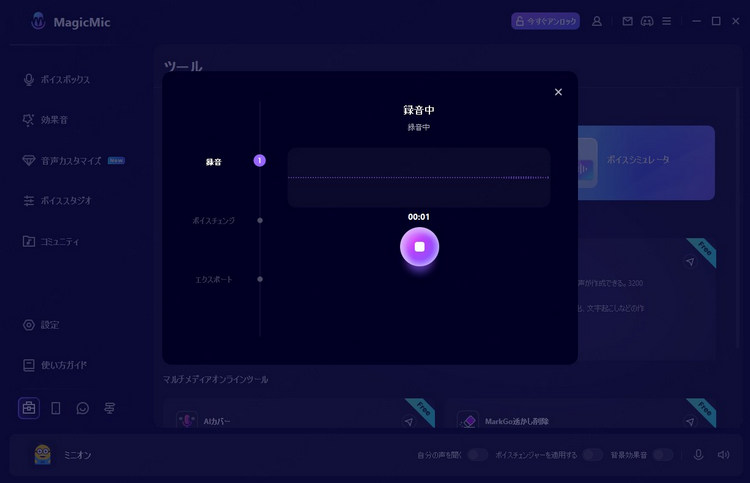Select the エクスポート step
Screen dimensions: 750x483
coord(213,279)
